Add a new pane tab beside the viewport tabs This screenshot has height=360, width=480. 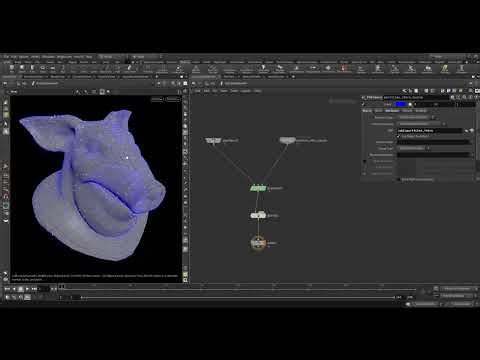(x=157, y=76)
